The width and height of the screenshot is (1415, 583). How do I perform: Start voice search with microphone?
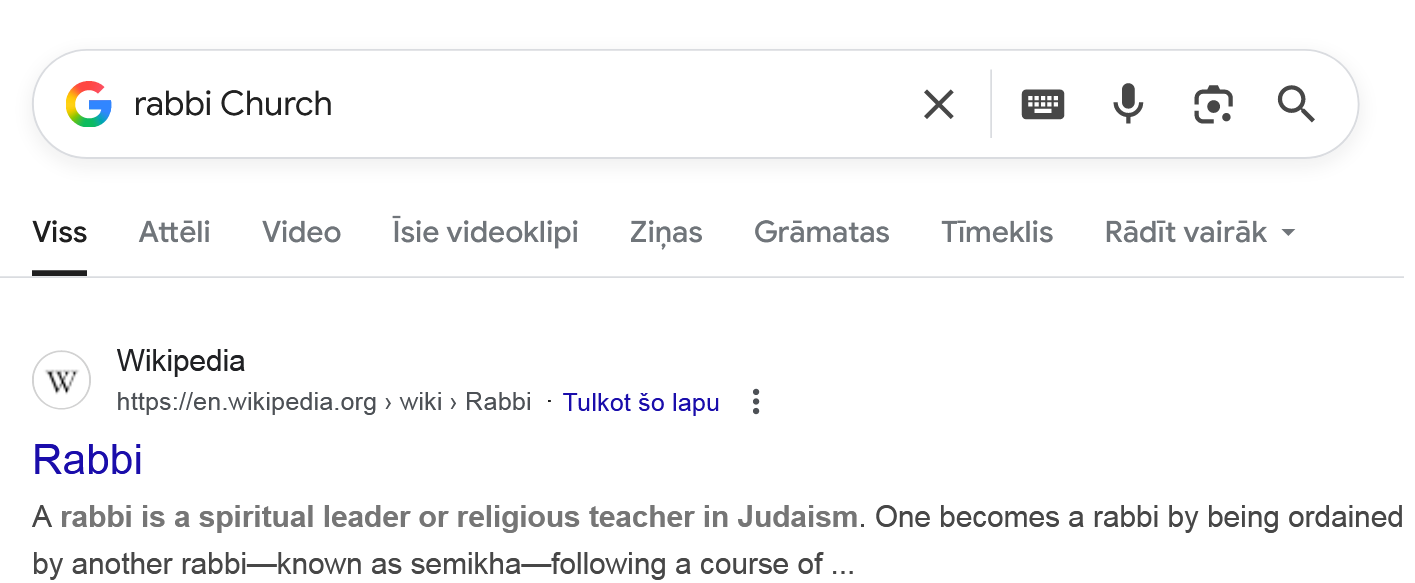click(1128, 104)
